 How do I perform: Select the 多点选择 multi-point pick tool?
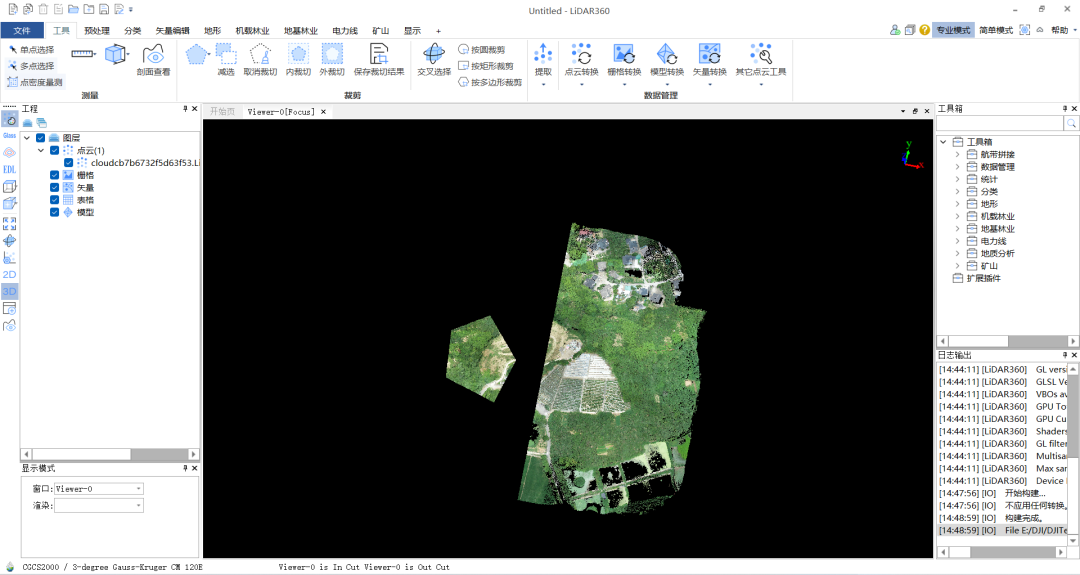pyautogui.click(x=31, y=65)
